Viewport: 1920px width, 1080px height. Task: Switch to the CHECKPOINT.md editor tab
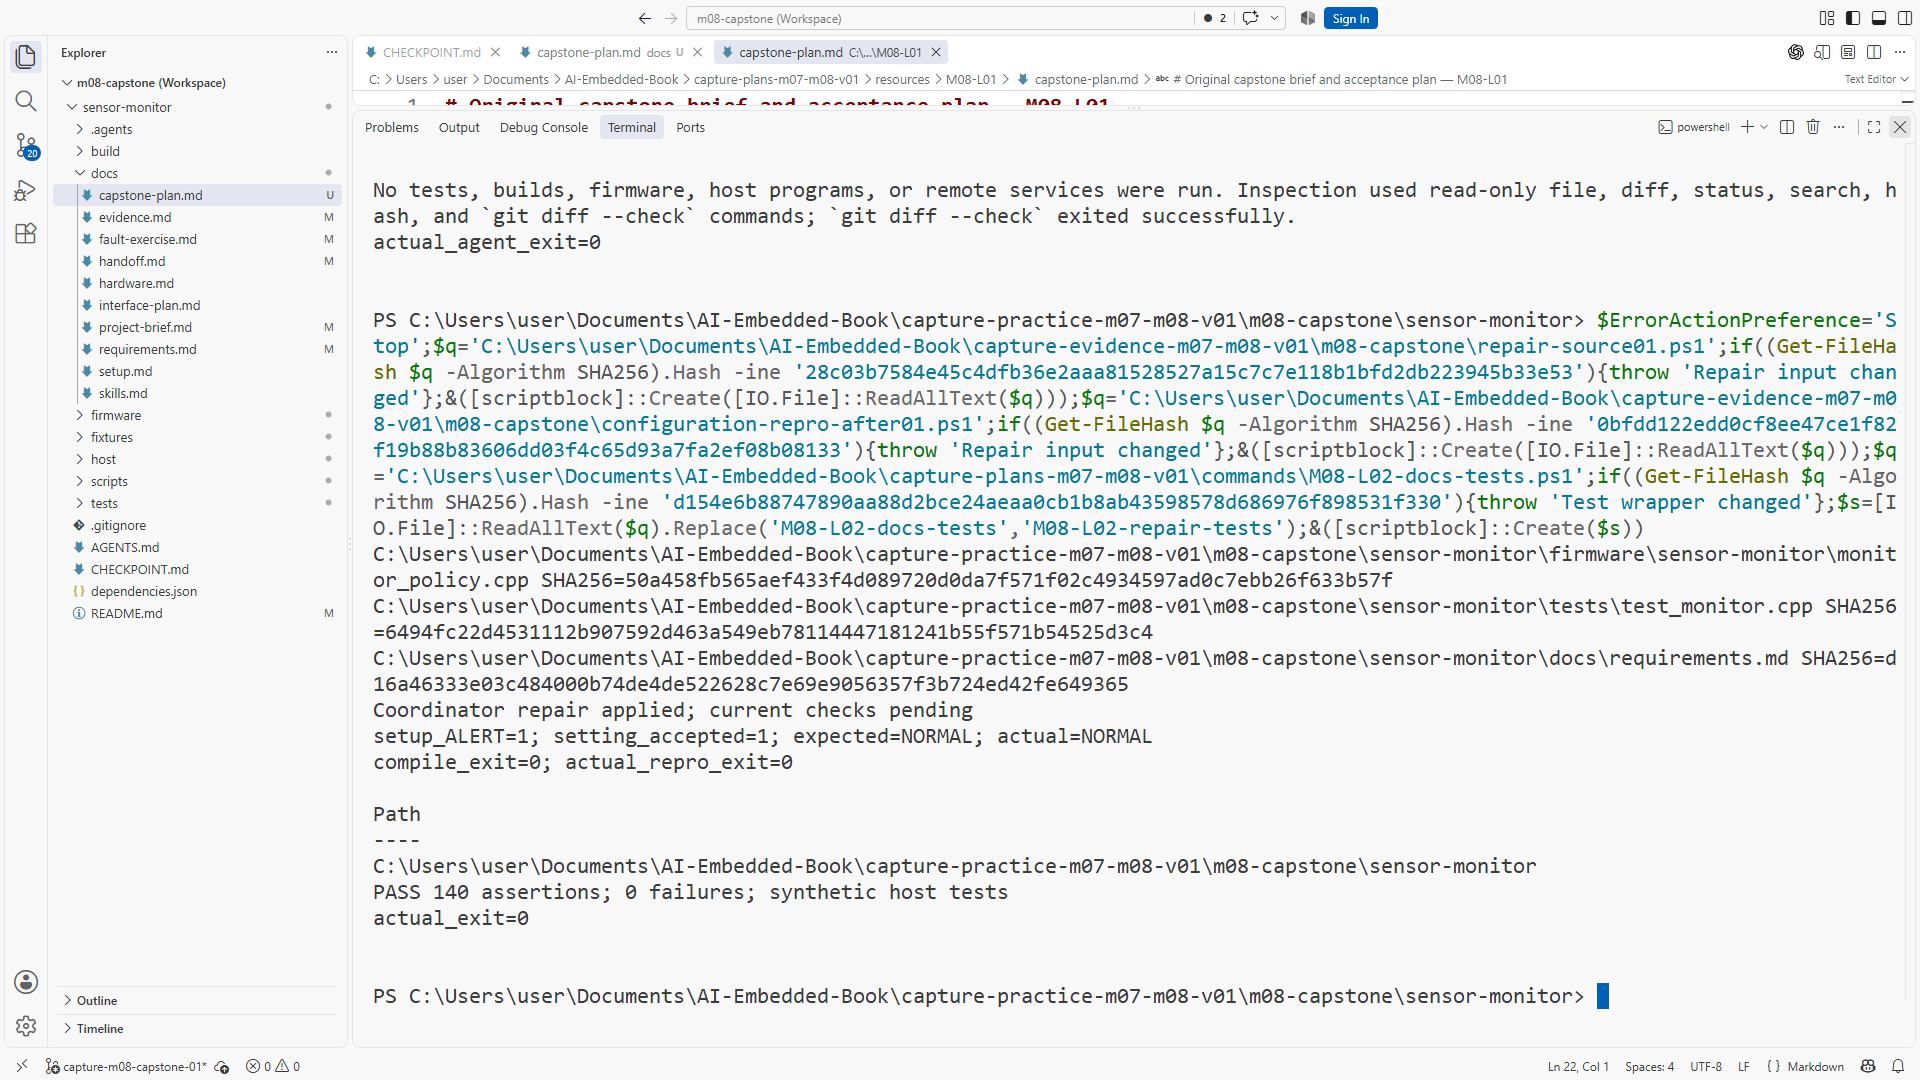tap(431, 52)
